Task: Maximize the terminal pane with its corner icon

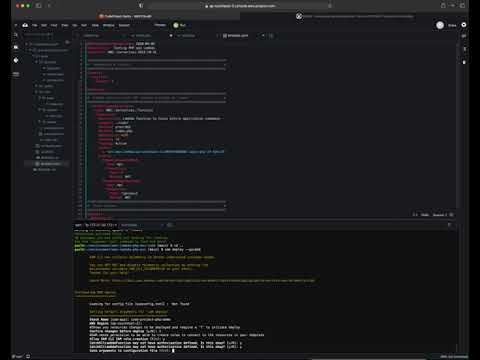Action: [x=450, y=225]
